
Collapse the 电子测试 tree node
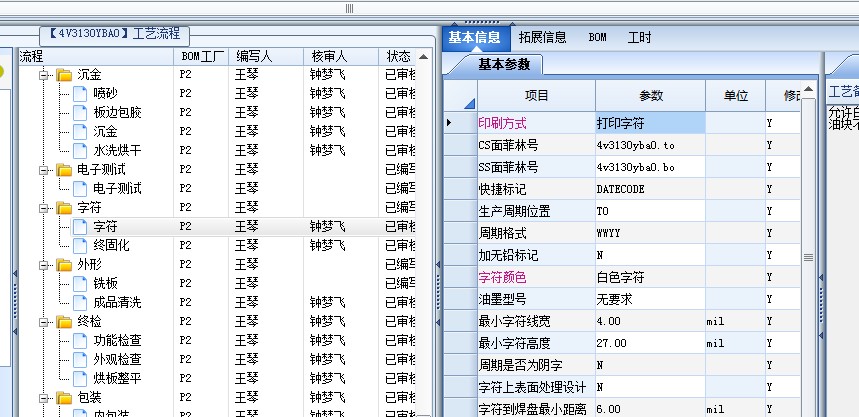[43, 170]
